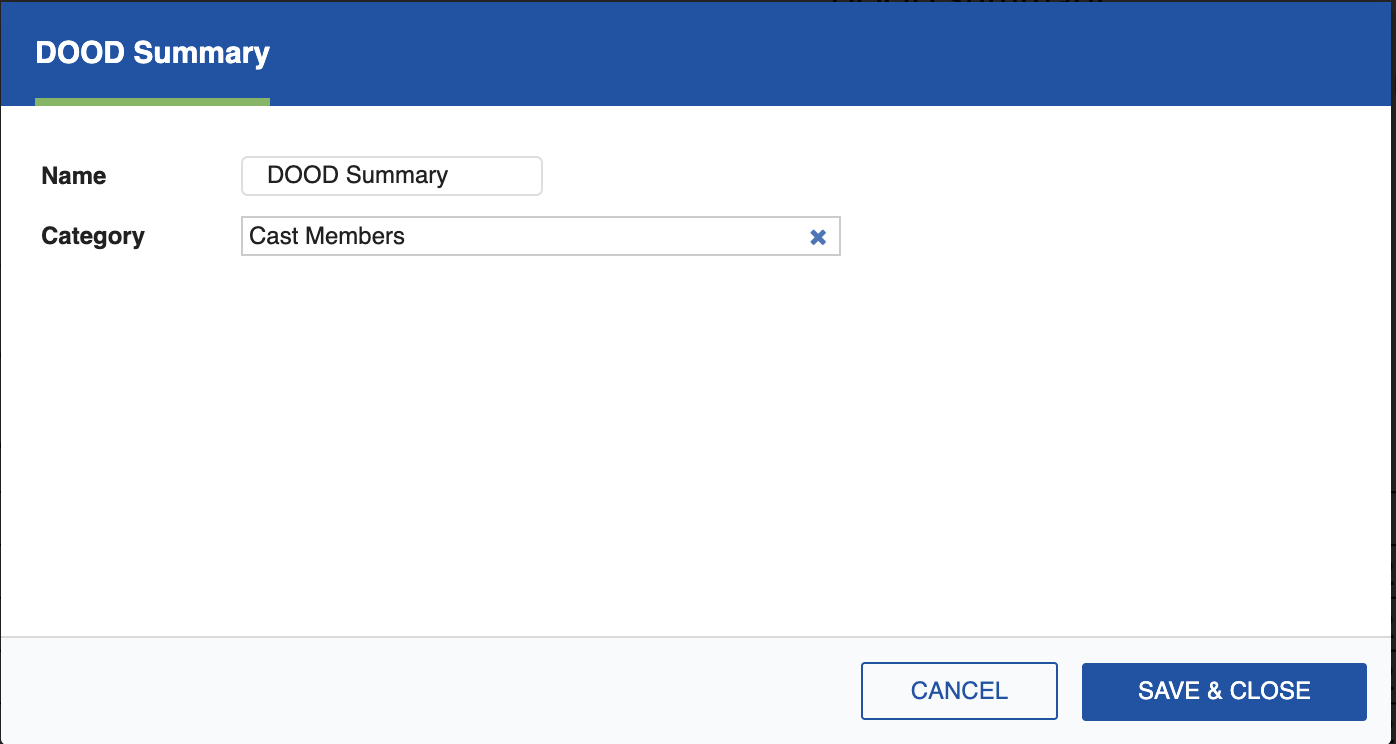The width and height of the screenshot is (1396, 744).
Task: Click CANCEL
Action: [x=958, y=690]
